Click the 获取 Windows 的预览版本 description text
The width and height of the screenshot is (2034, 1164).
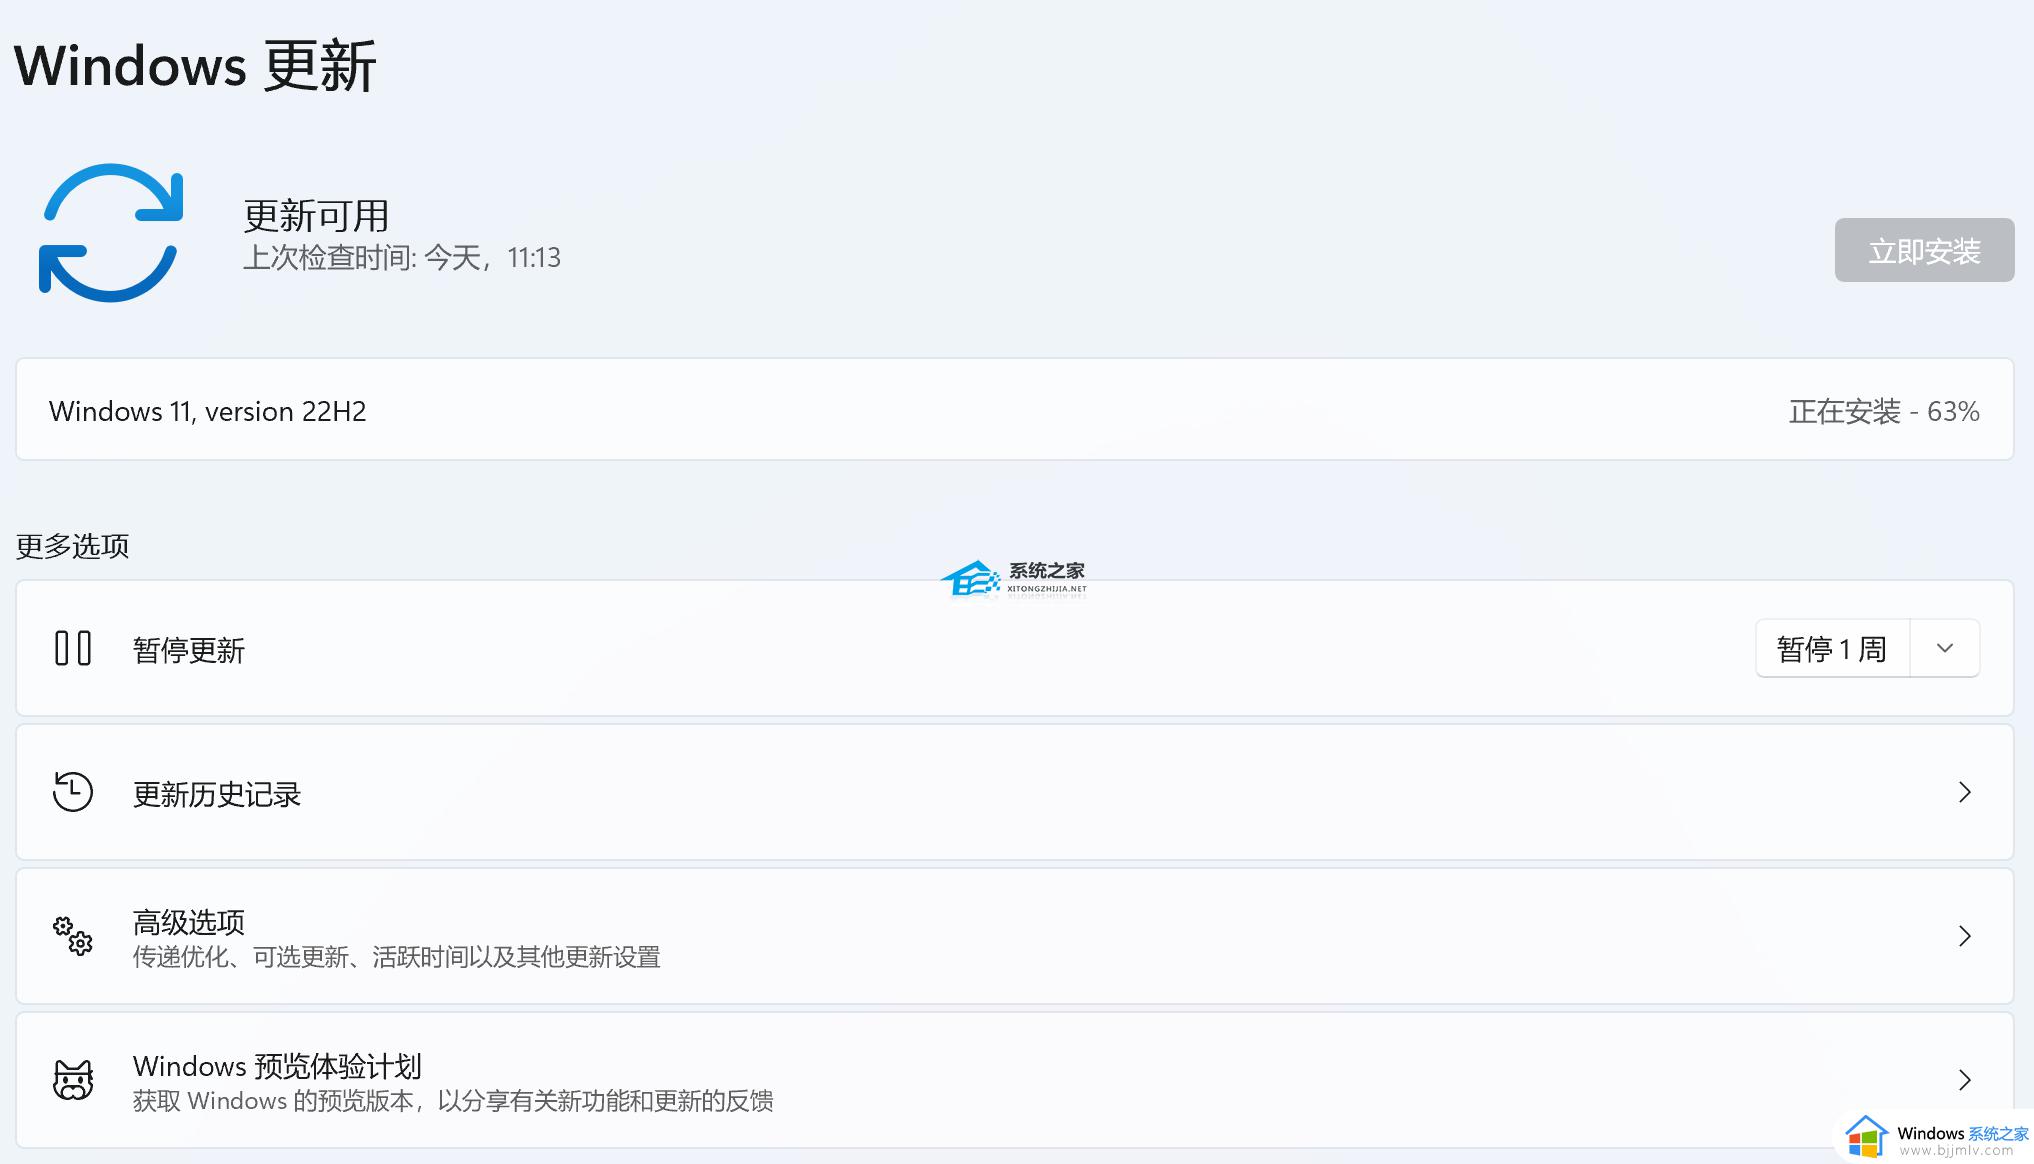pyautogui.click(x=453, y=1101)
